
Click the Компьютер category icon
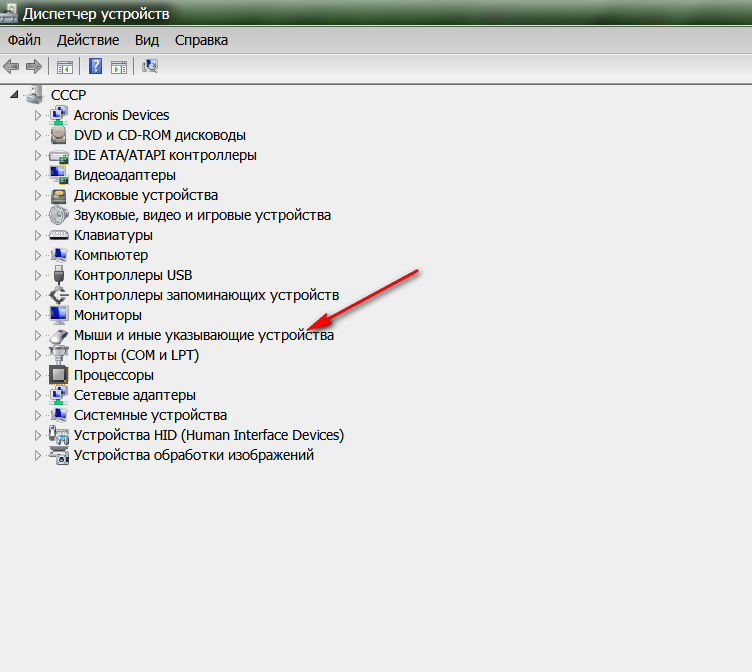[x=59, y=255]
